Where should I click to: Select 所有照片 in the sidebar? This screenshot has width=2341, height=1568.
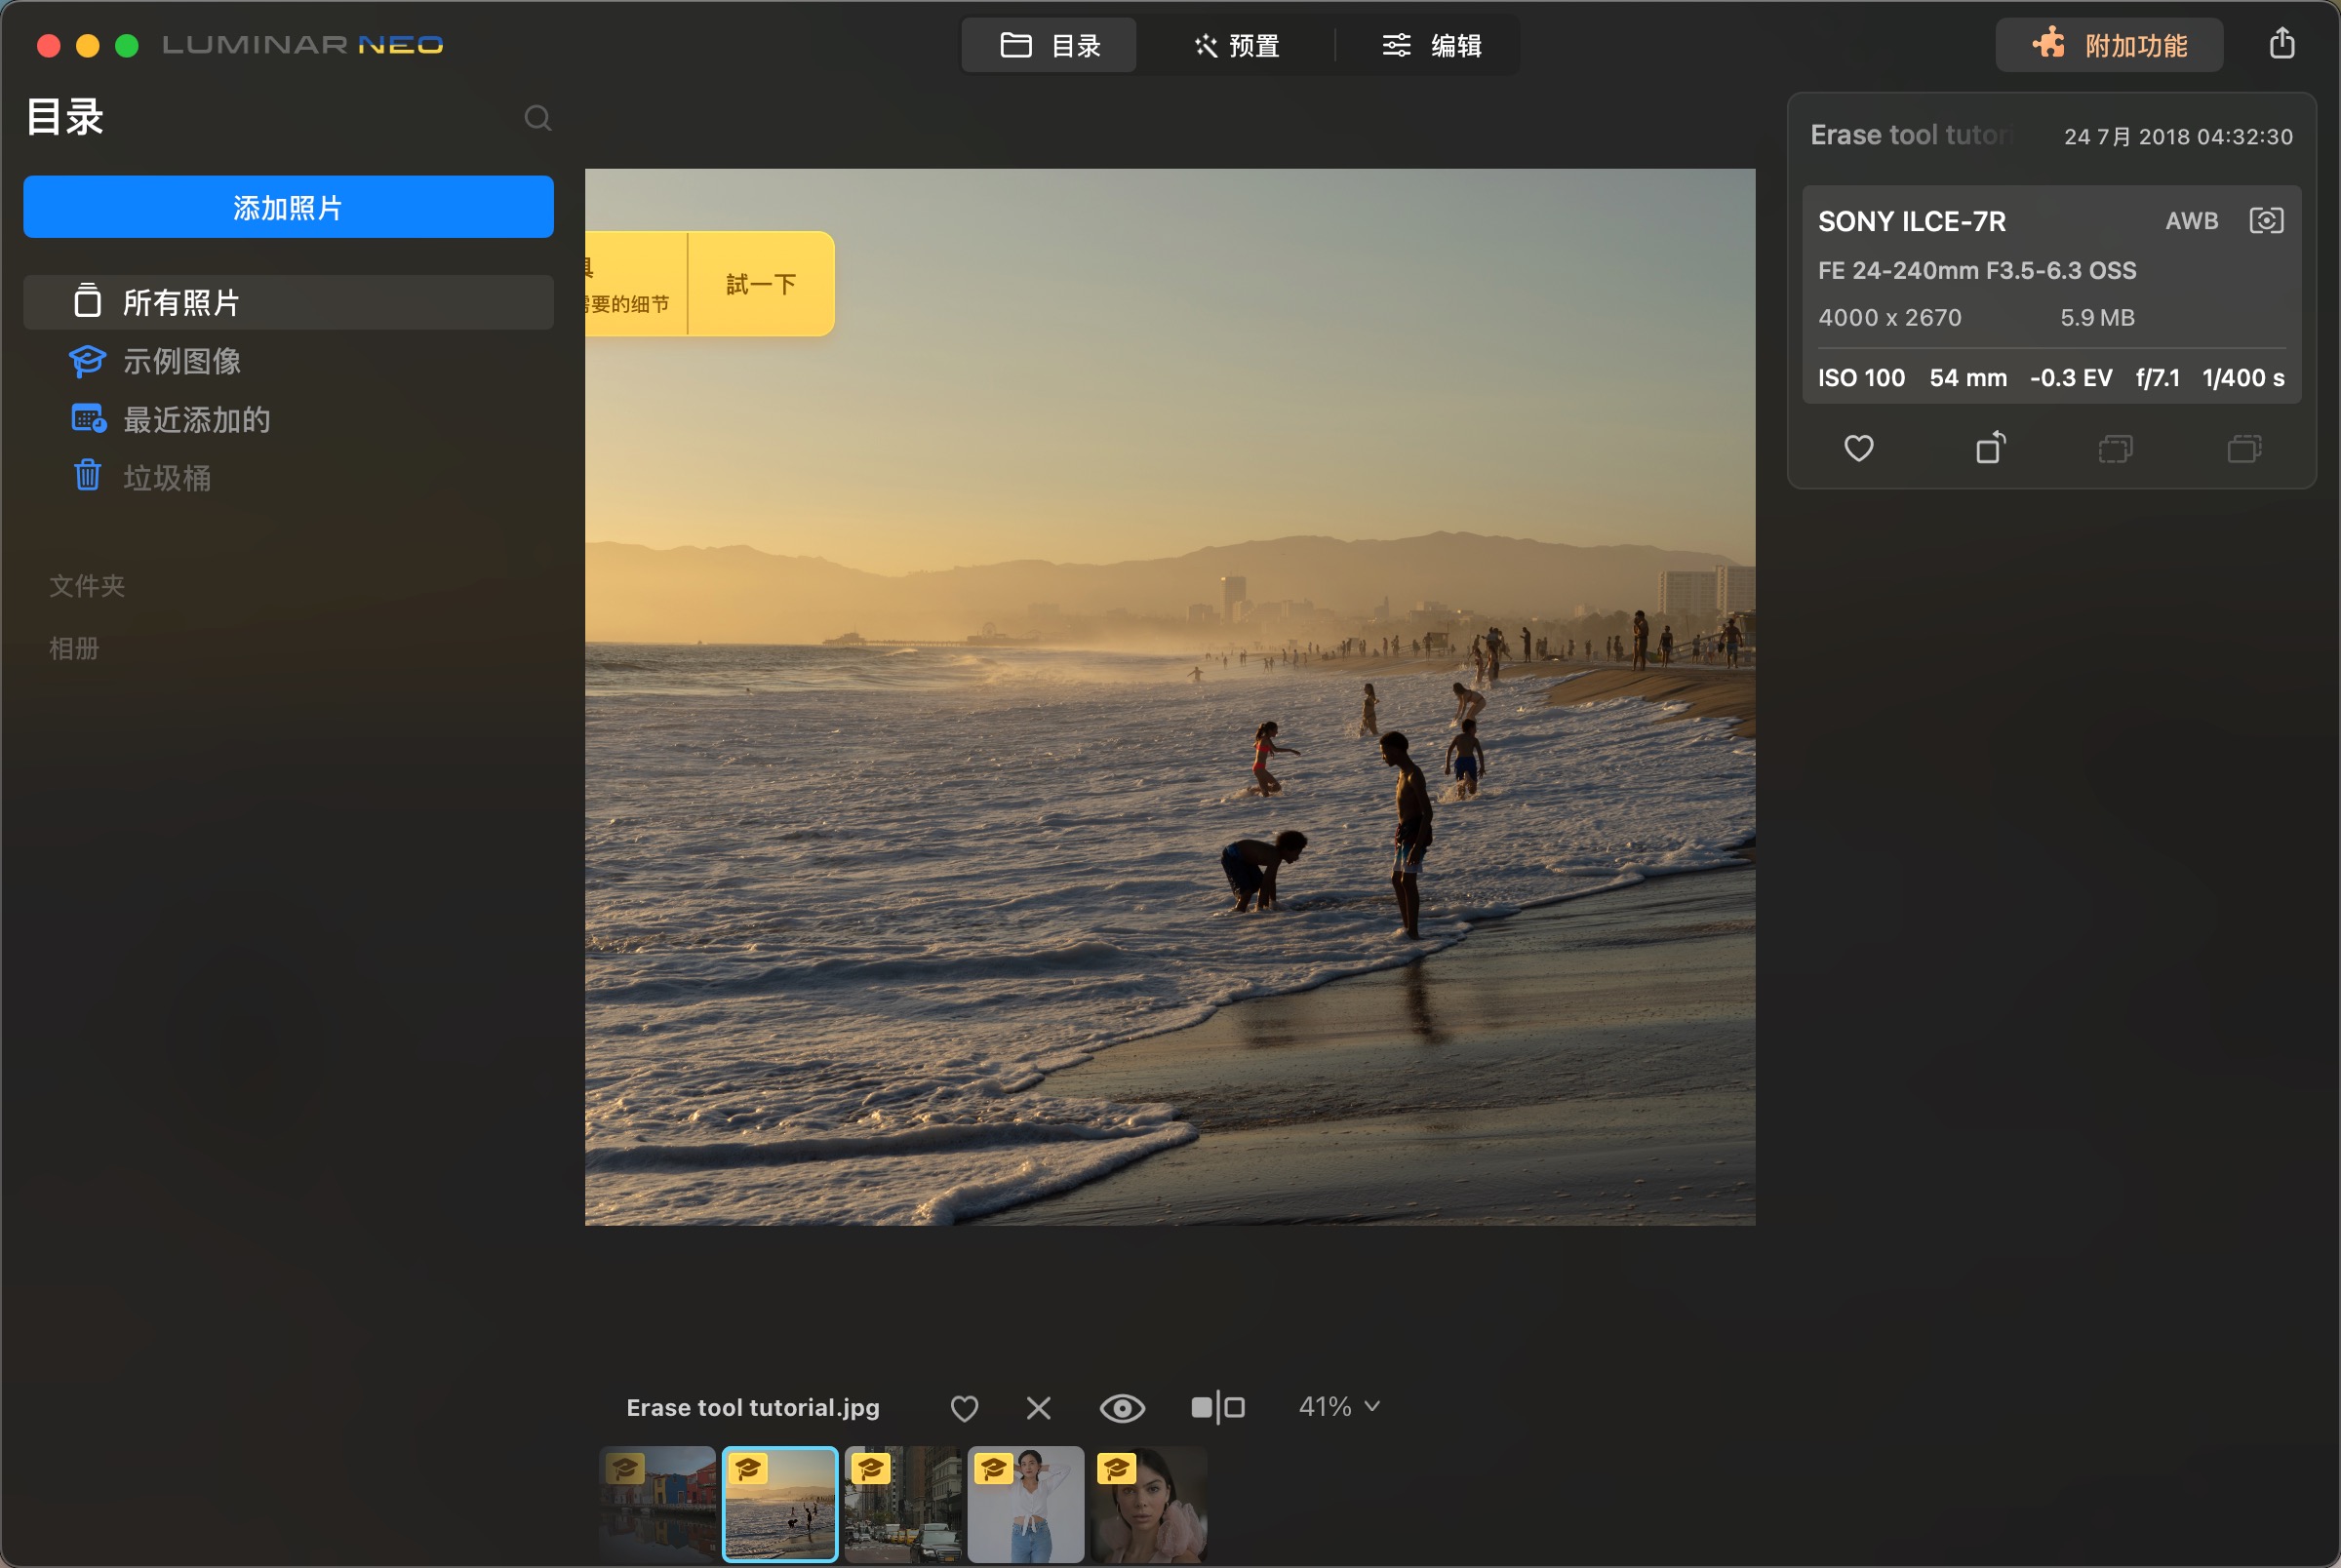click(288, 302)
